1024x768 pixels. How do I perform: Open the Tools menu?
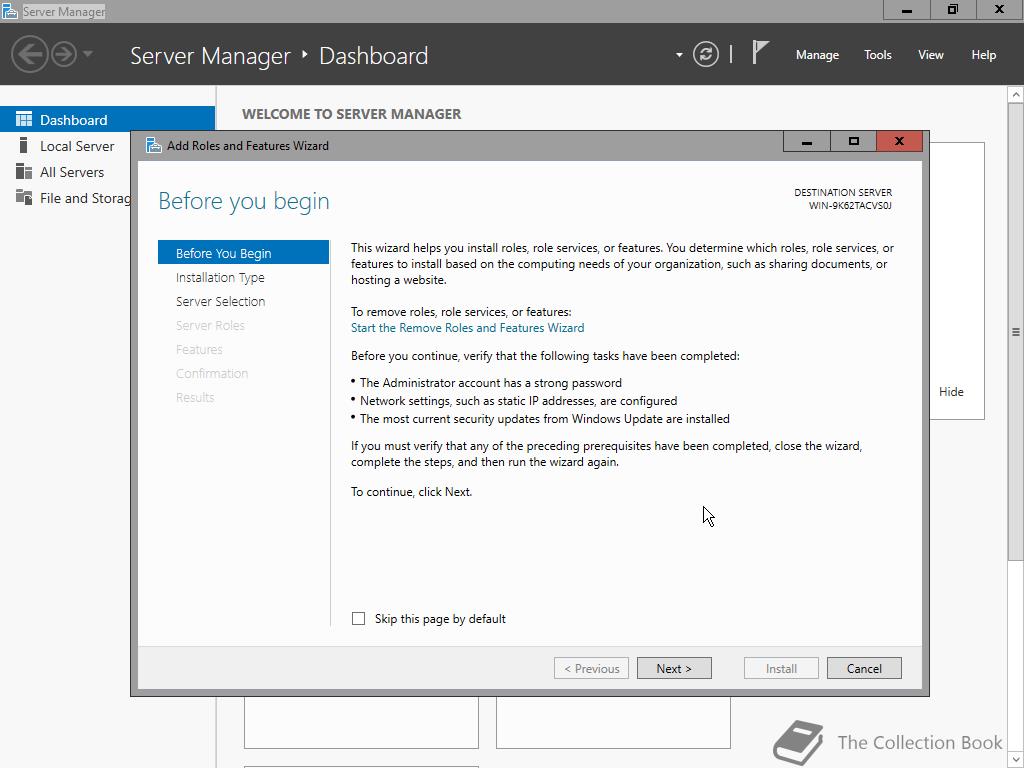click(x=878, y=55)
